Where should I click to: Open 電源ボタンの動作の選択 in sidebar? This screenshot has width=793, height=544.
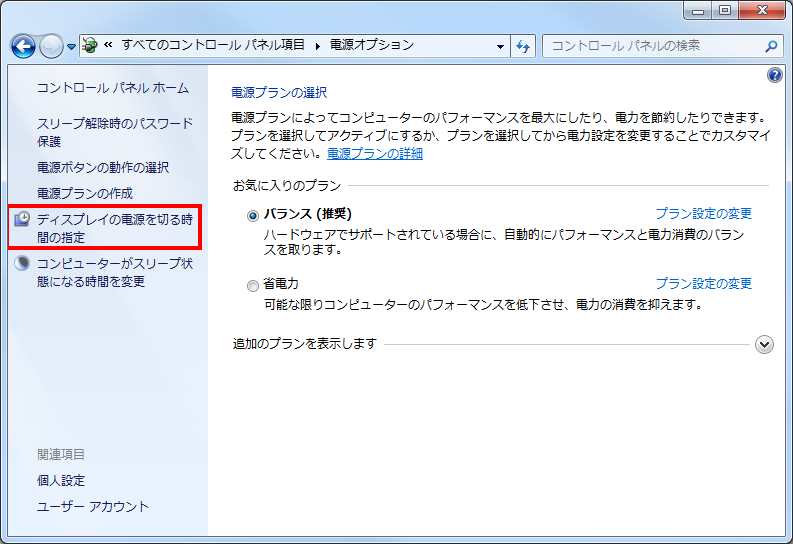tap(103, 168)
